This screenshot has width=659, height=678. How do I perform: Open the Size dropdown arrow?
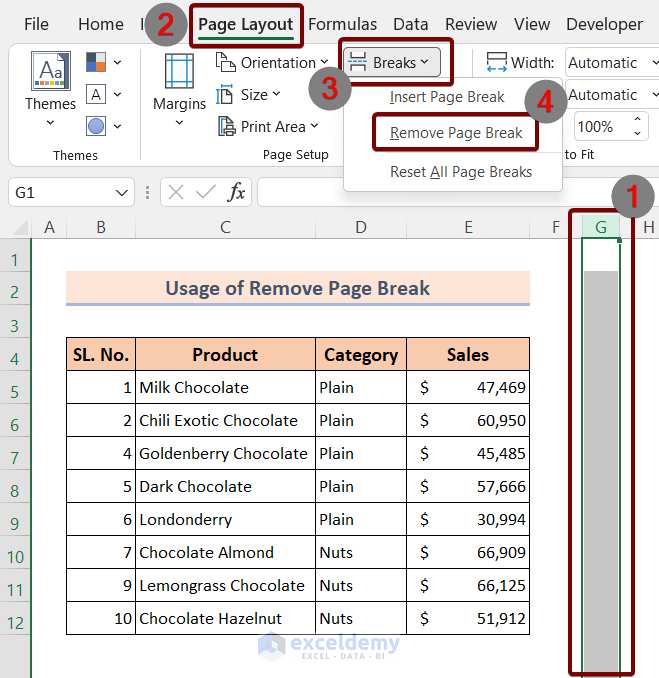pos(276,94)
